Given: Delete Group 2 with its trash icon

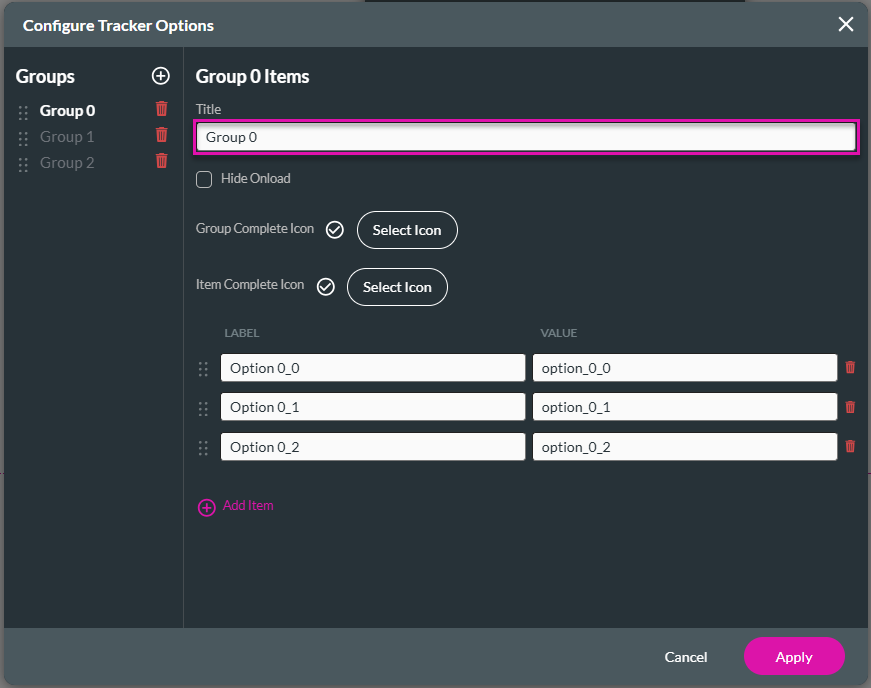Looking at the screenshot, I should pos(161,161).
